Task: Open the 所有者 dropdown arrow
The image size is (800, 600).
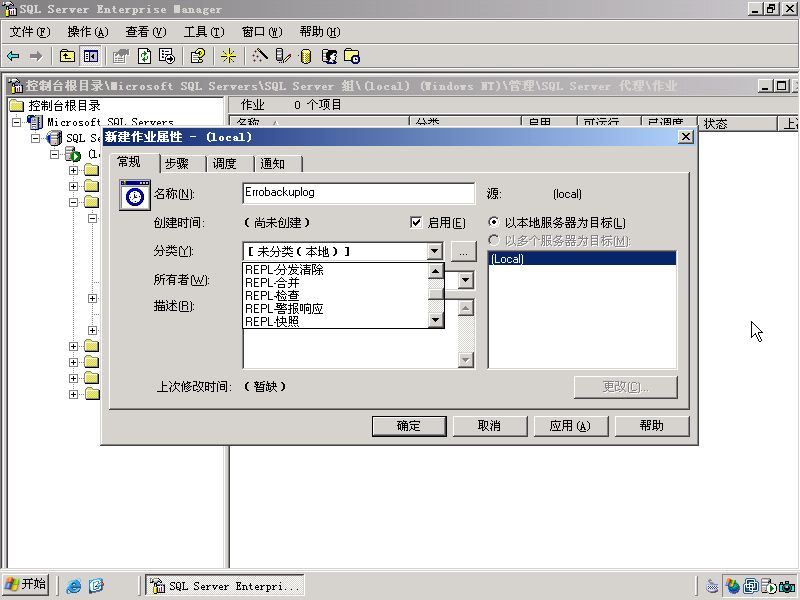Action: (465, 280)
